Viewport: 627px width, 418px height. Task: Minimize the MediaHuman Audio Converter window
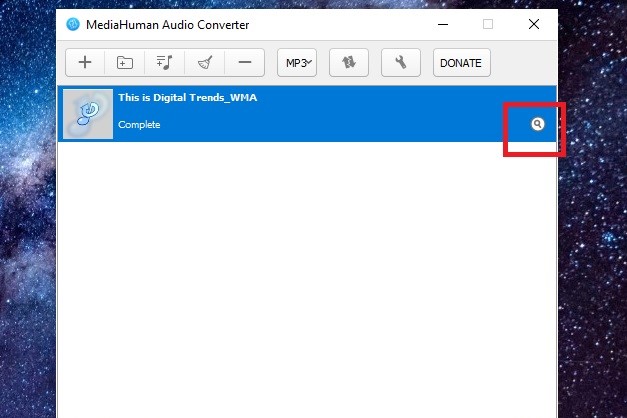pos(441,24)
